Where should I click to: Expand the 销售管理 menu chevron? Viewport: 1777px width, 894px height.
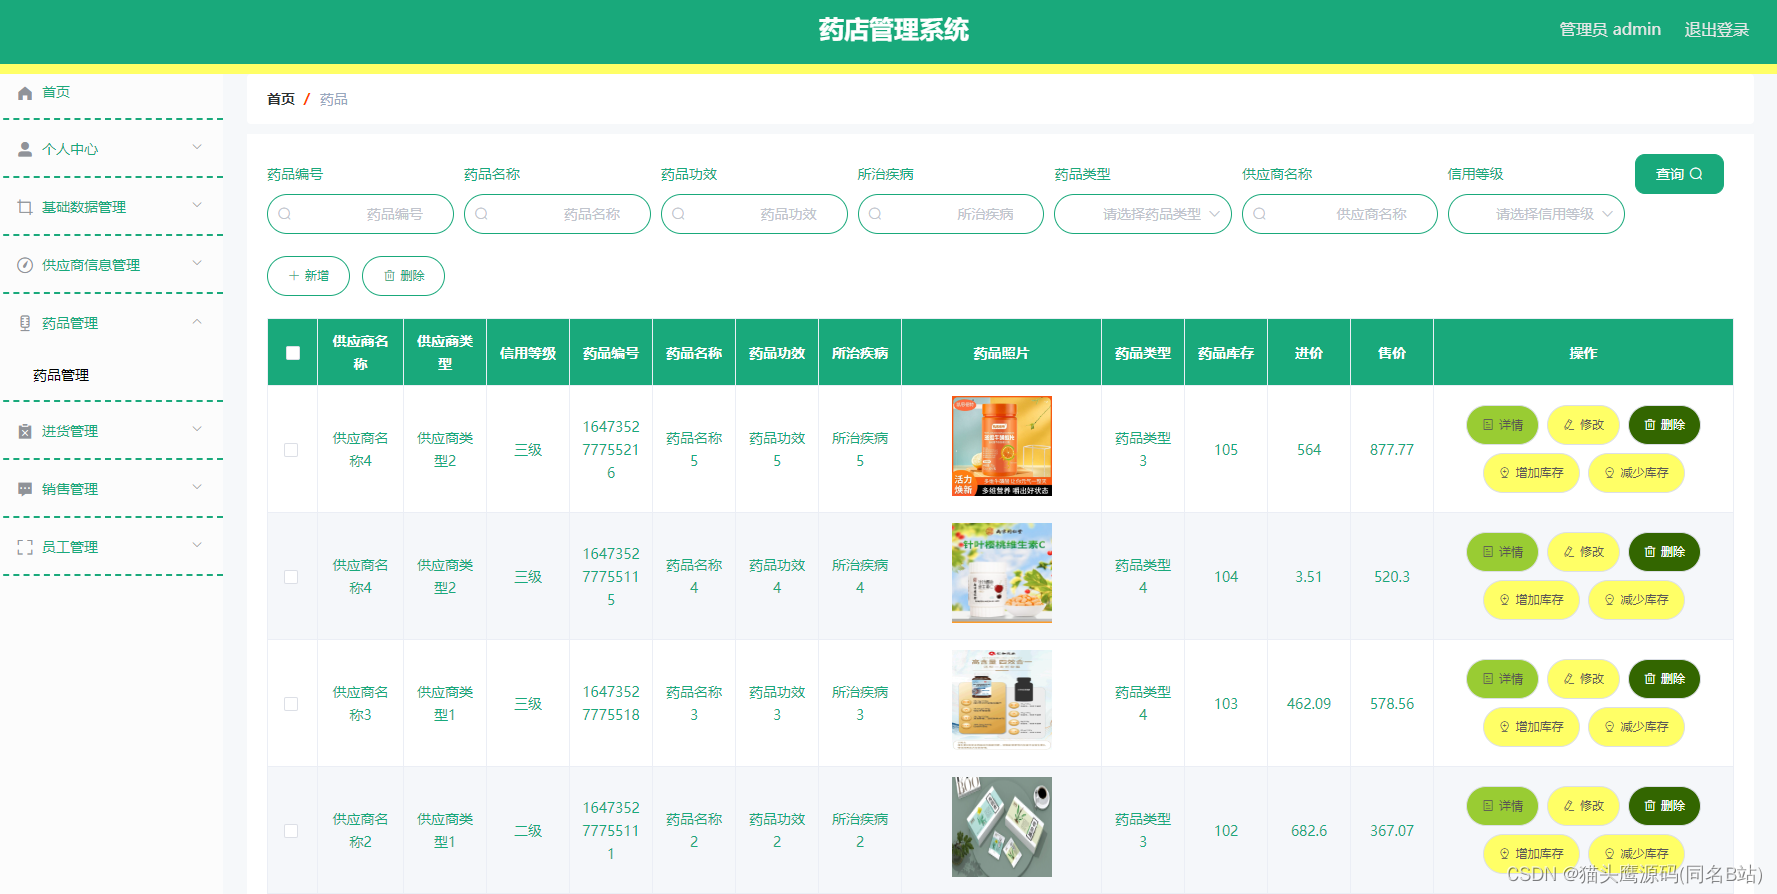coord(197,488)
